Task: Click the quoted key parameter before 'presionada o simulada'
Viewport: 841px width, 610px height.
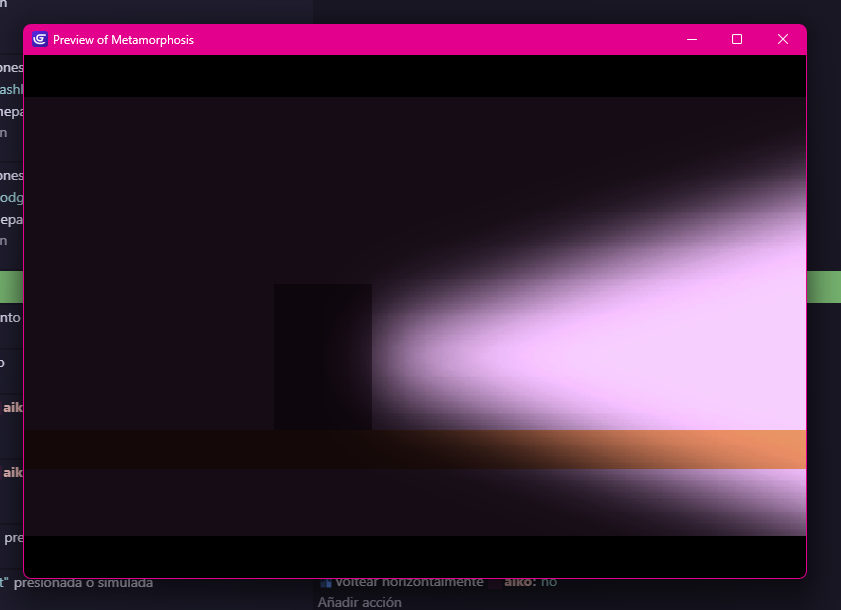Action: tap(6, 581)
